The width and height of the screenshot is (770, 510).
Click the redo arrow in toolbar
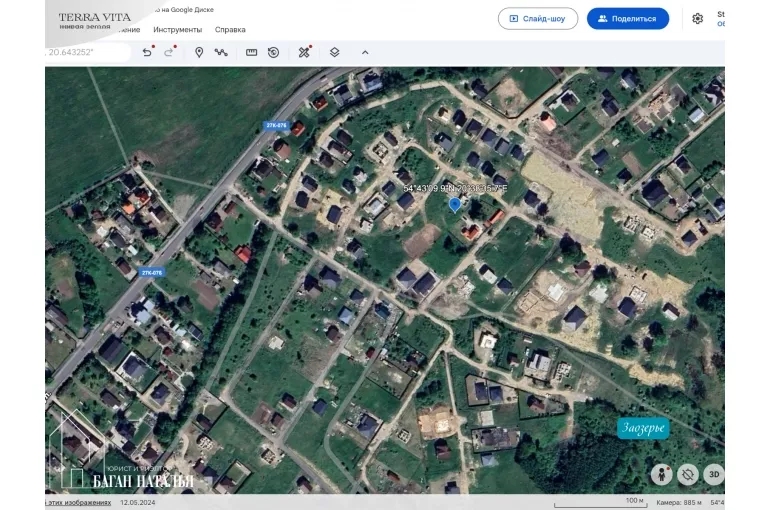point(169,52)
